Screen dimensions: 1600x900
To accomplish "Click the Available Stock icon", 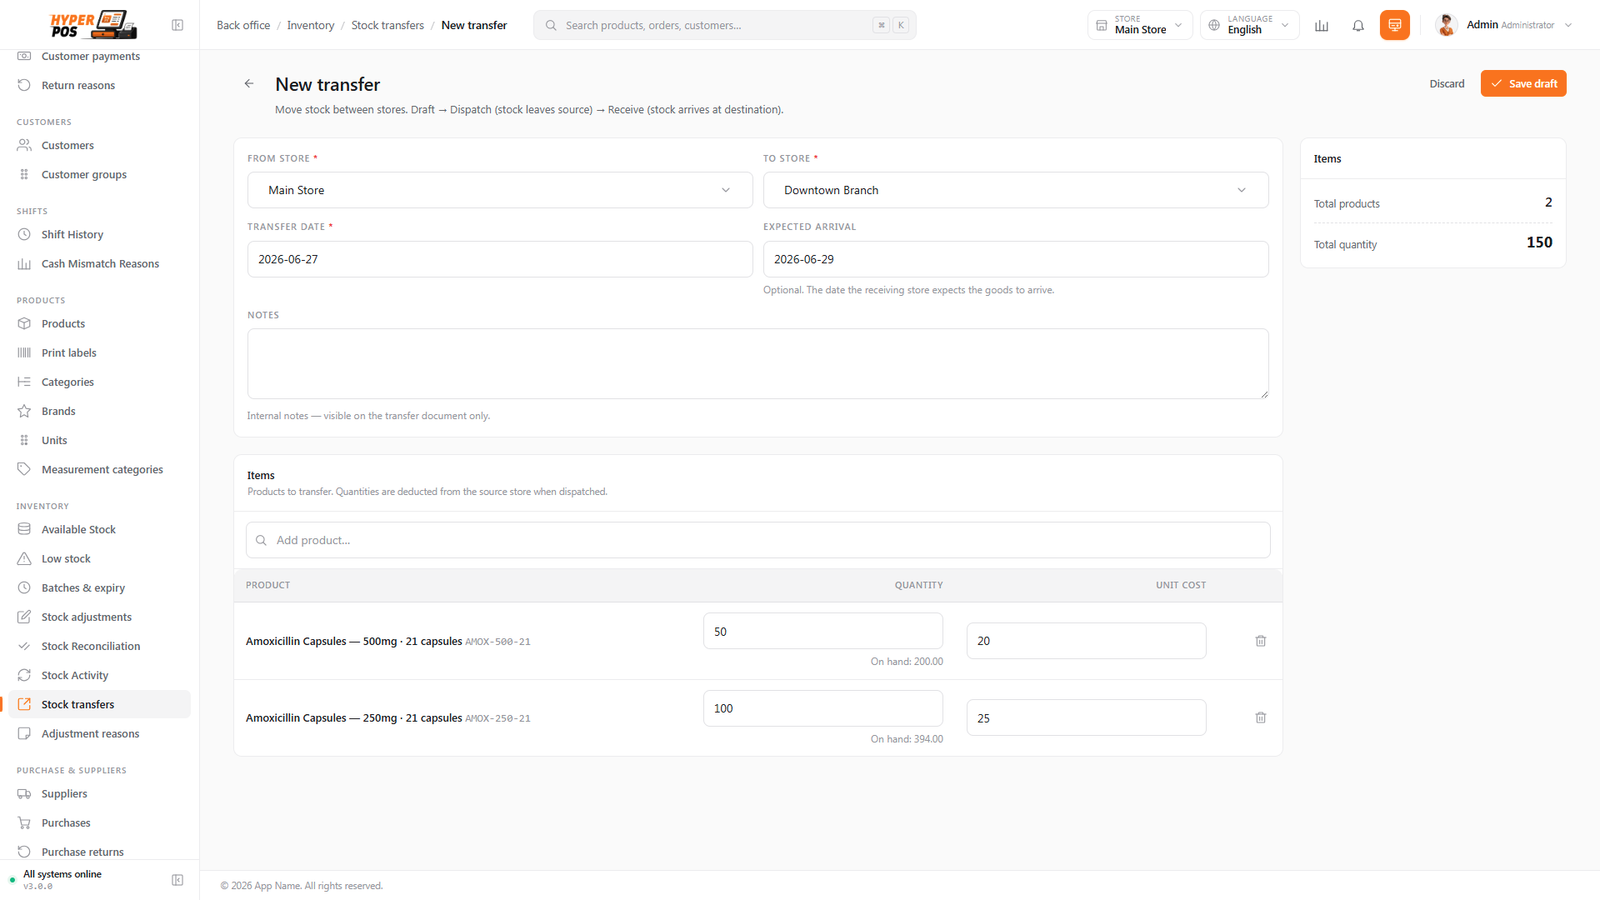I will pos(24,530).
